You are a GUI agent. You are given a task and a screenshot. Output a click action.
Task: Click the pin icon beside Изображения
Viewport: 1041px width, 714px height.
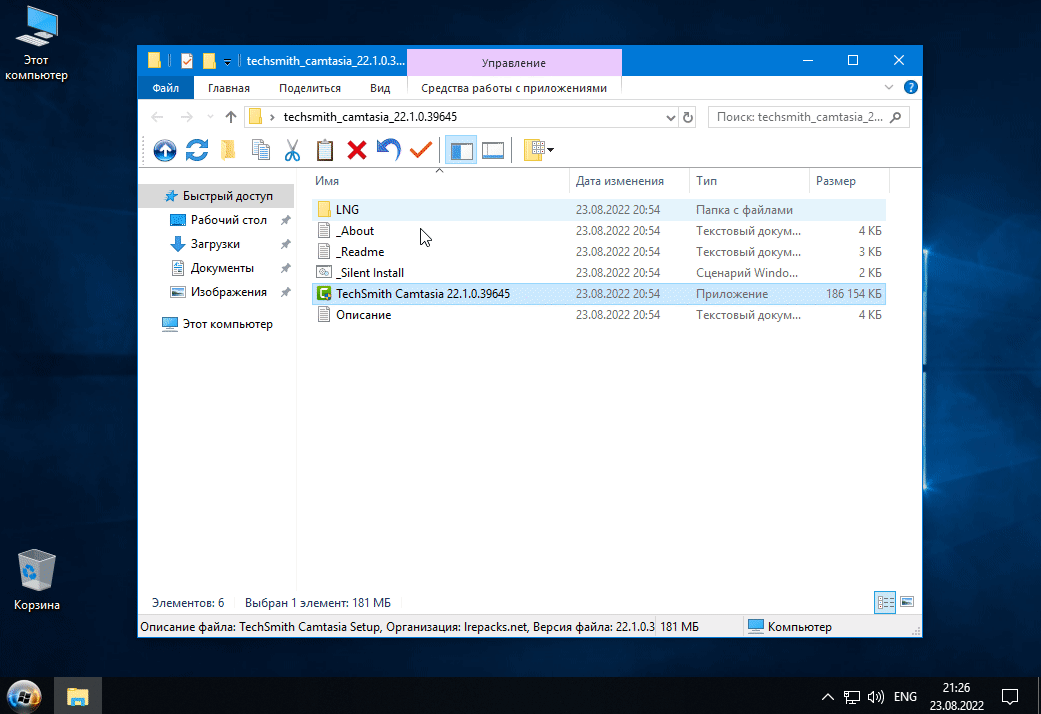[285, 292]
